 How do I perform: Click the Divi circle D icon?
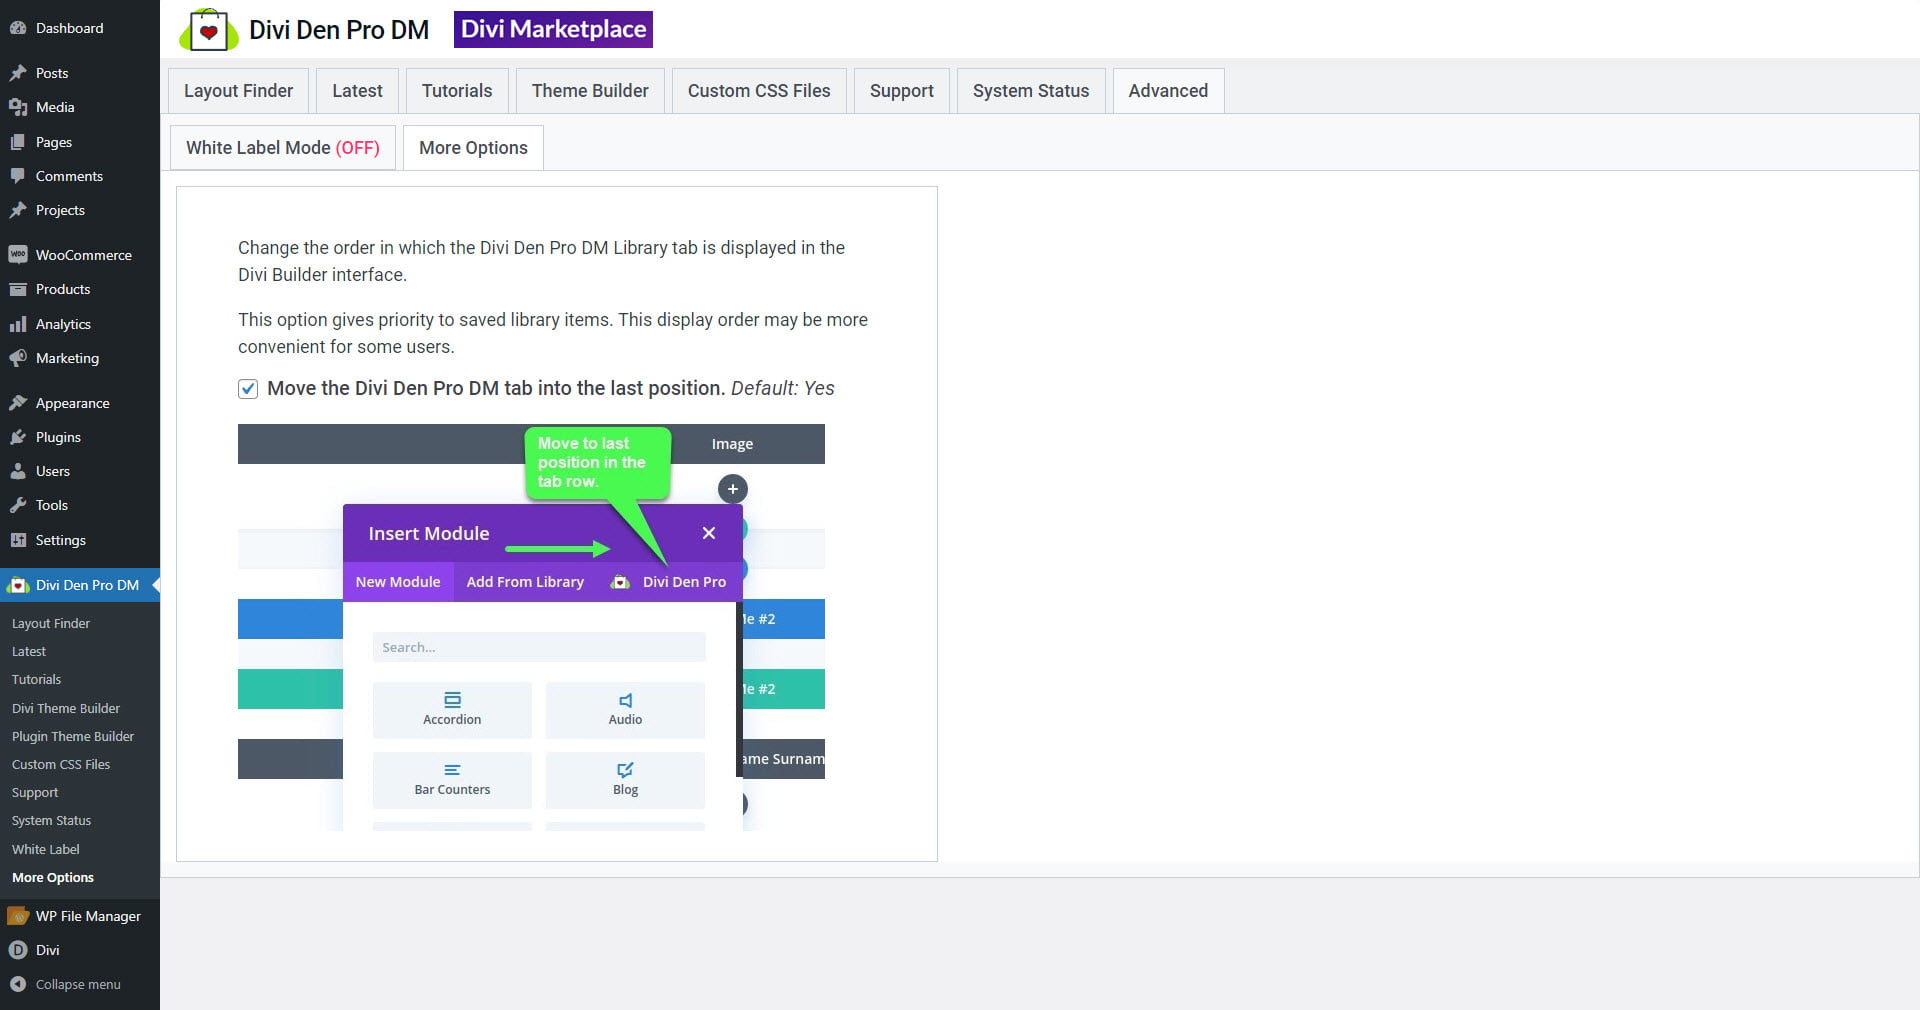(17, 950)
